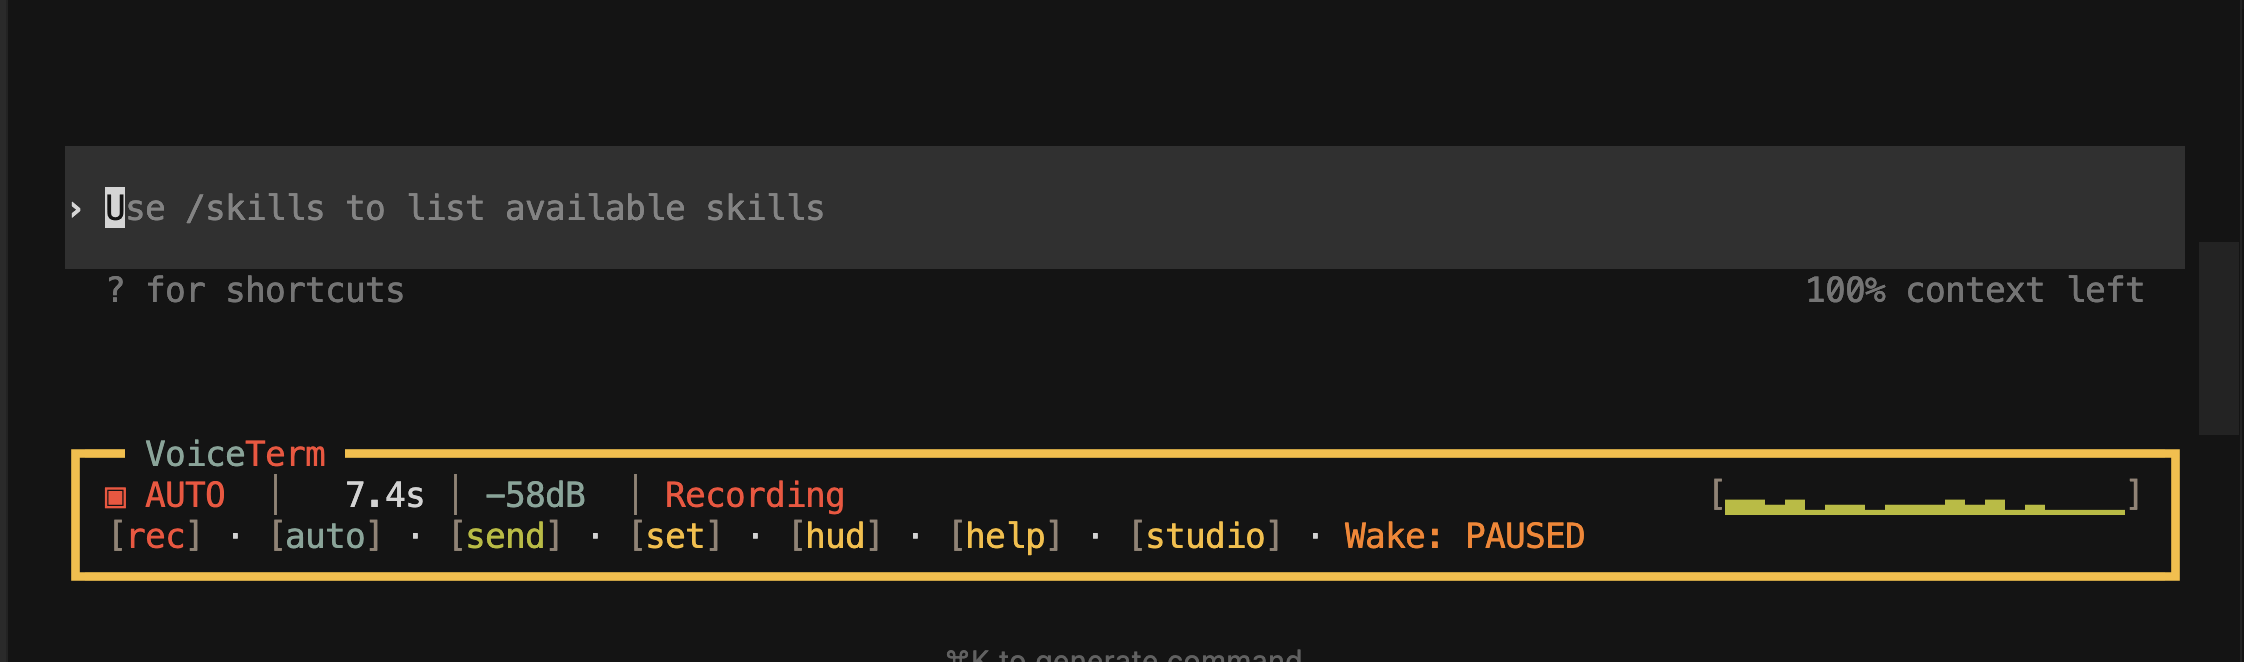Screen dimensions: 2244x662
Task: Click the VoiceTerm title label
Action: [235, 454]
